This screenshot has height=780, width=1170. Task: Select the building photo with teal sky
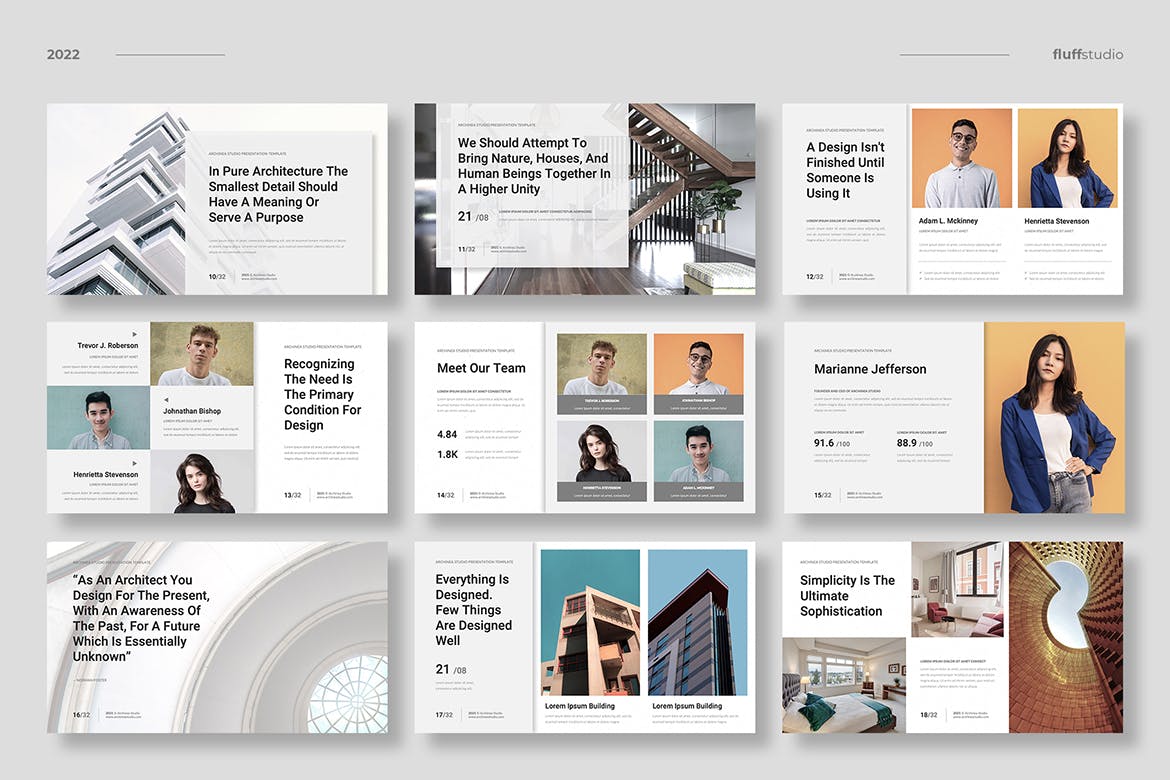pyautogui.click(x=590, y=622)
